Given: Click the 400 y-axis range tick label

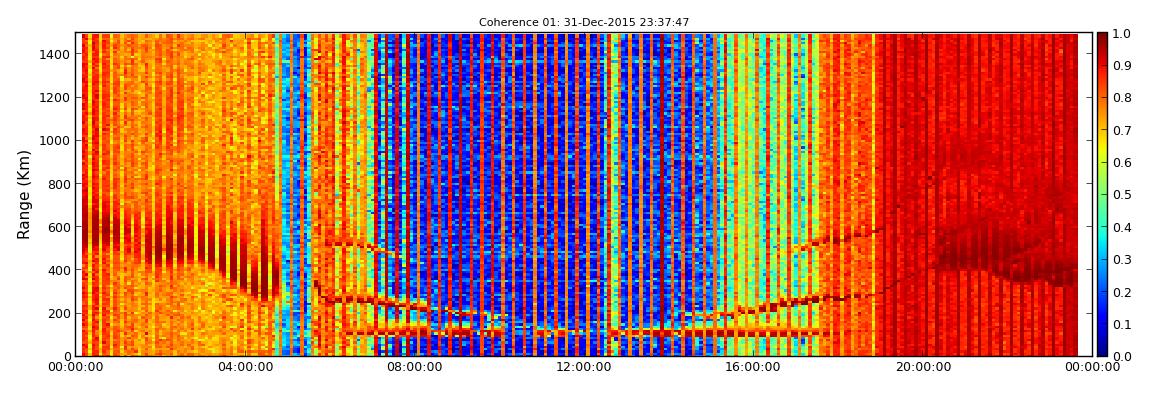Looking at the screenshot, I should pyautogui.click(x=59, y=270).
